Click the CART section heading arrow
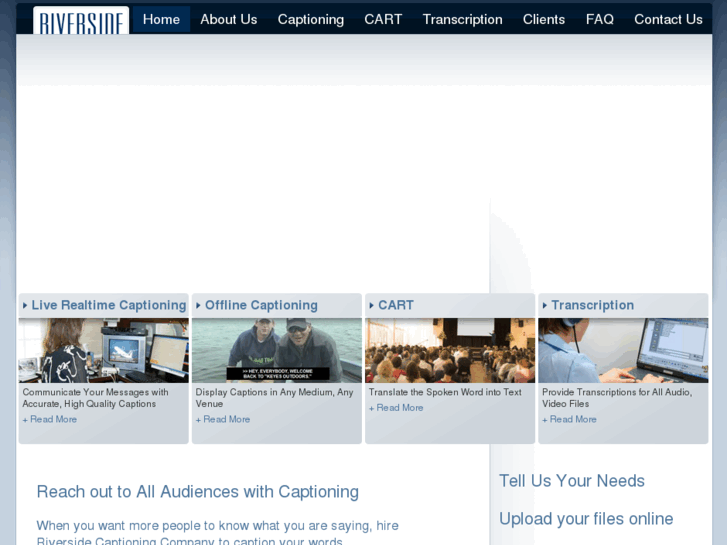727x545 pixels. [371, 306]
